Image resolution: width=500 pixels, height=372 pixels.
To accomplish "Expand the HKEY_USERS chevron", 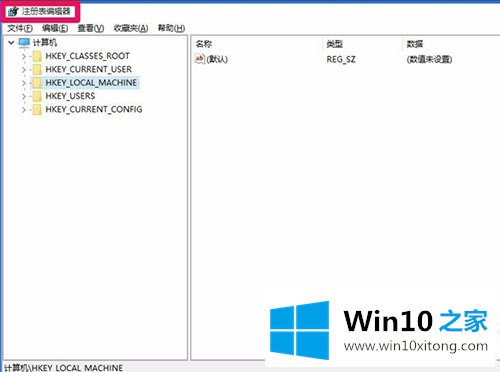I will [x=24, y=96].
